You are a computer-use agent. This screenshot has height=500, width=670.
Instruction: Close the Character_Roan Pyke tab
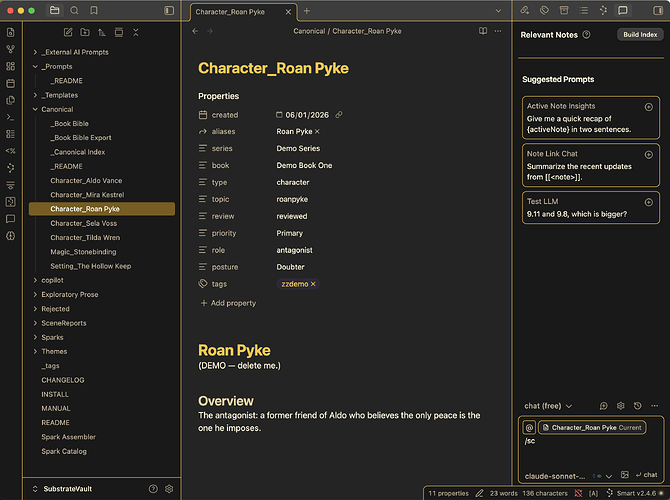[288, 12]
